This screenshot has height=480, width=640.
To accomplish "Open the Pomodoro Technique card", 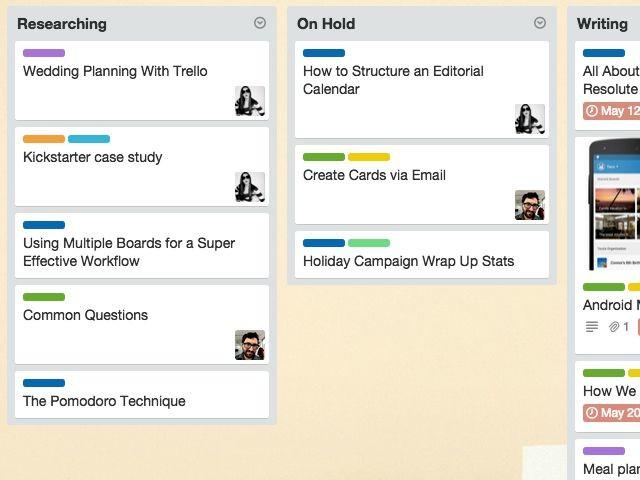I will pos(104,401).
